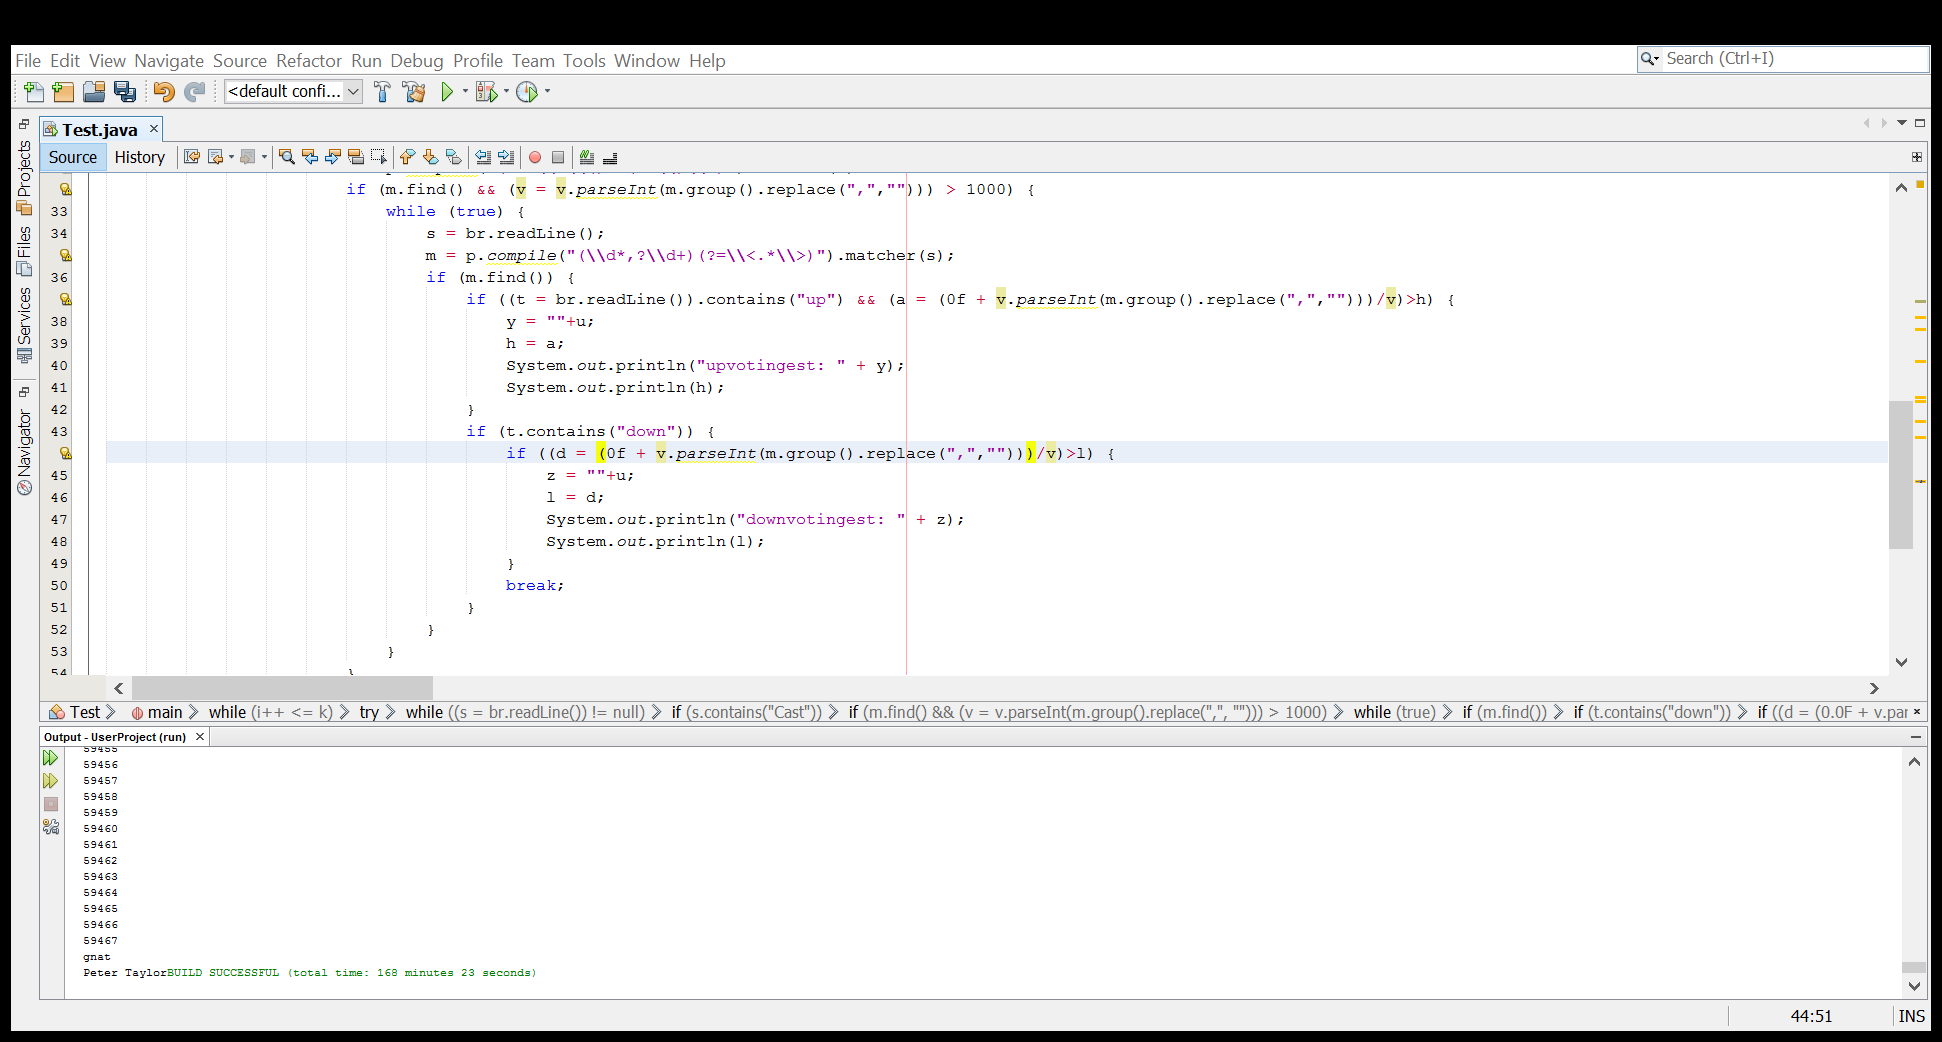Open the Debug menu

pos(417,61)
